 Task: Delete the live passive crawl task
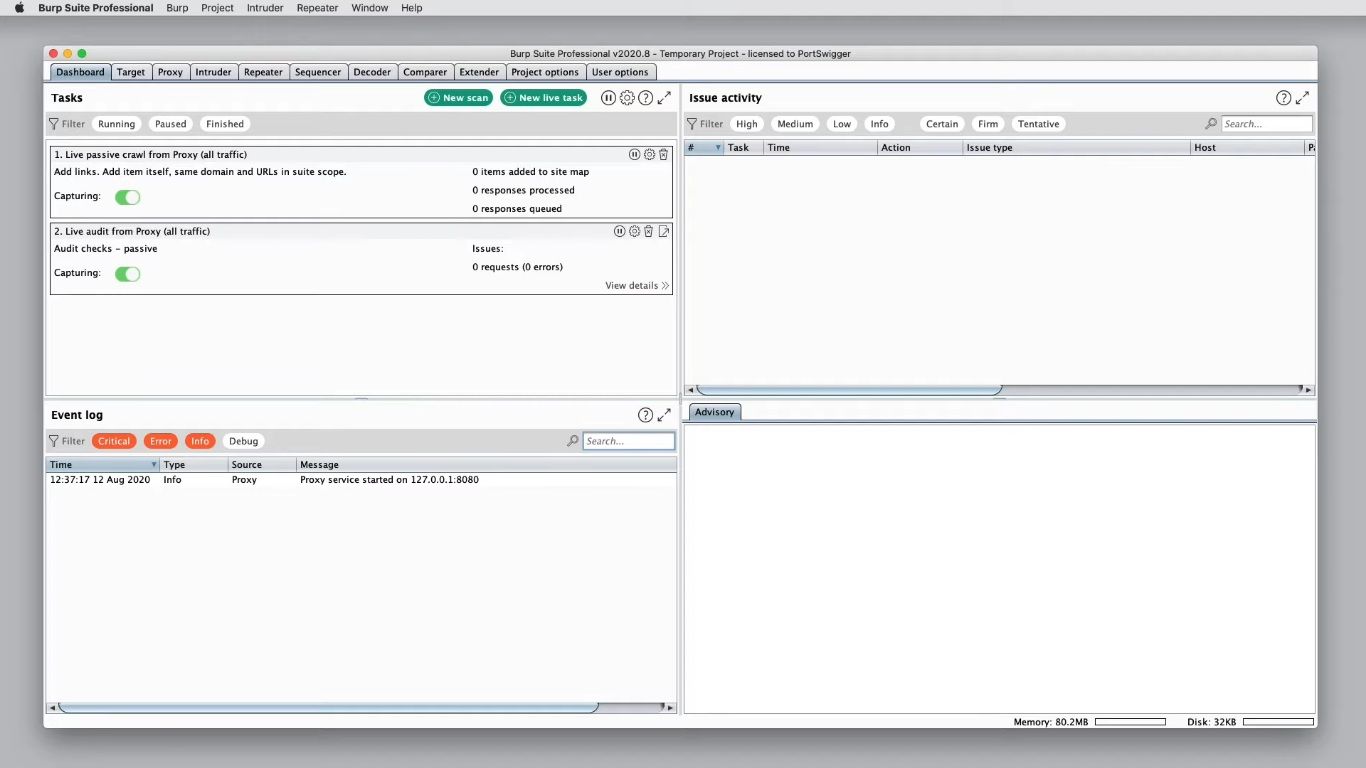(662, 154)
